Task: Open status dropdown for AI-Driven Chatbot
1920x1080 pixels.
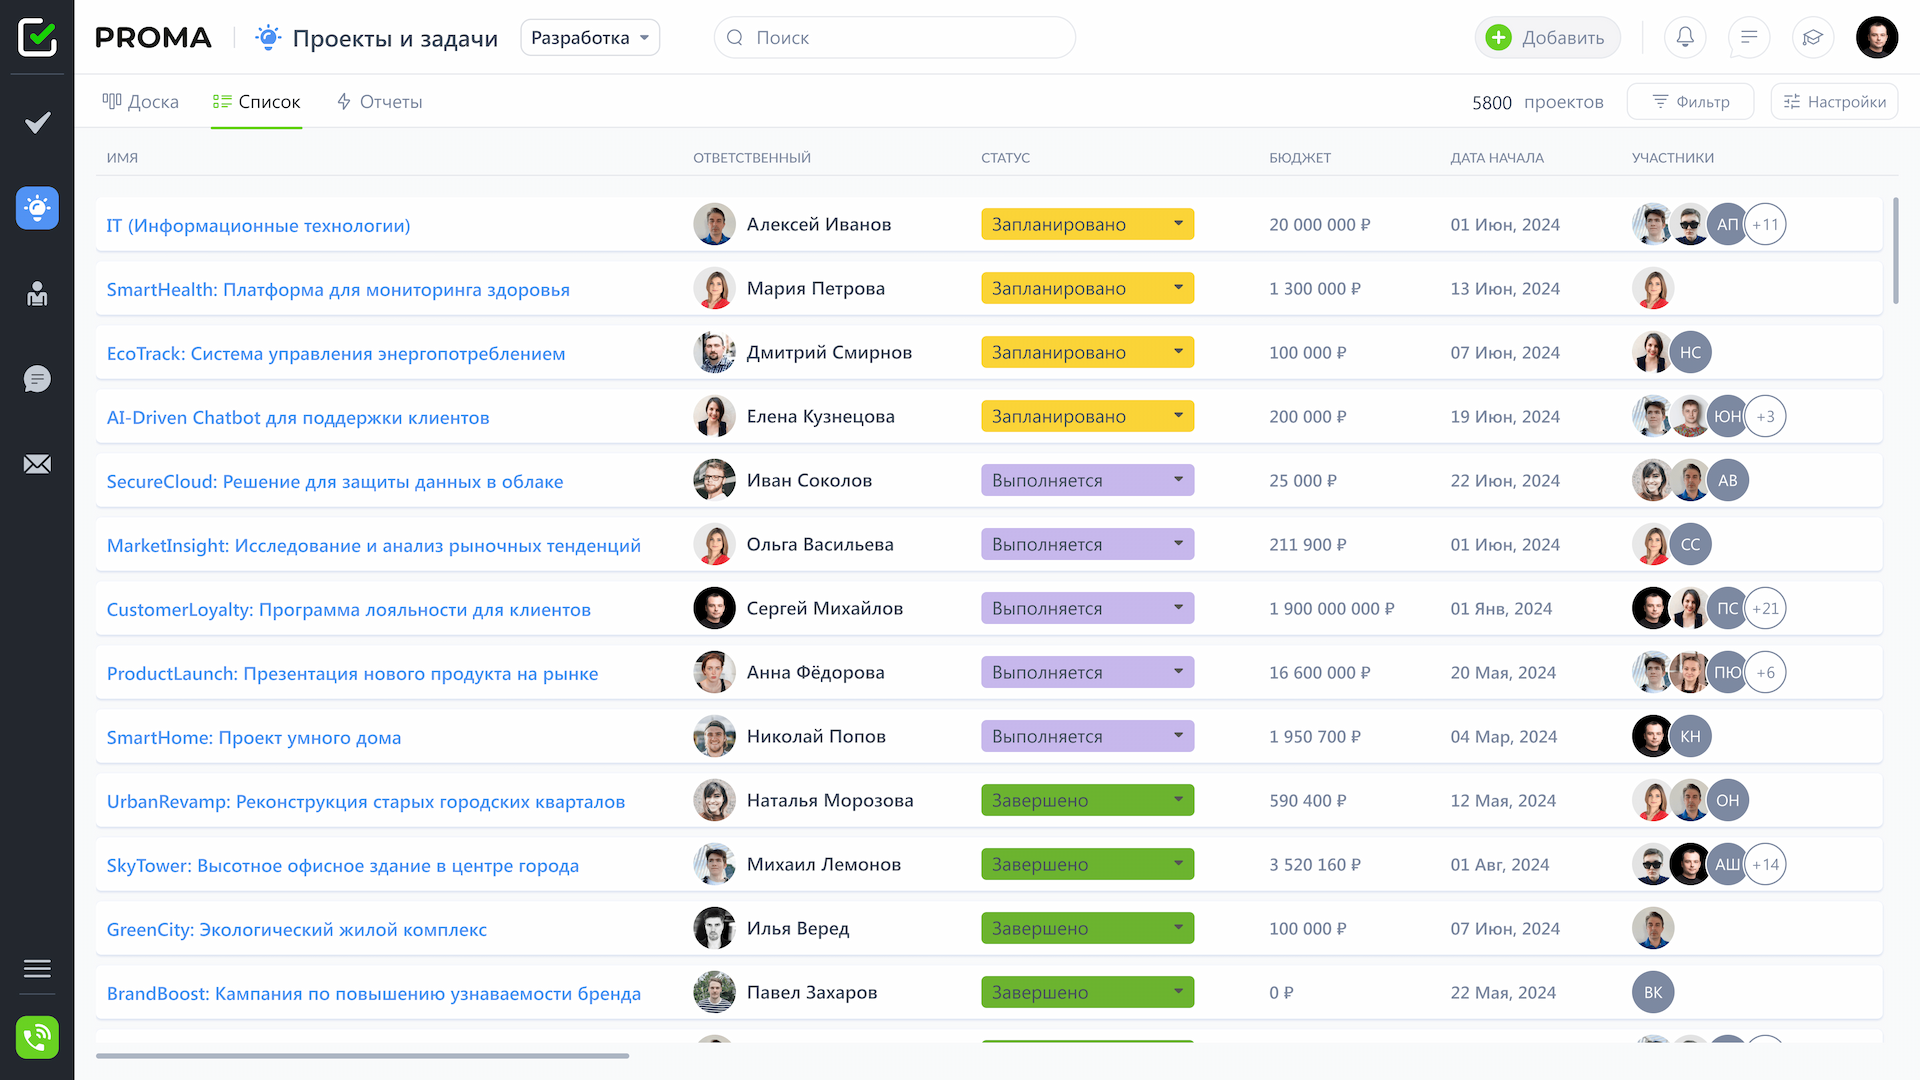Action: tap(1087, 416)
